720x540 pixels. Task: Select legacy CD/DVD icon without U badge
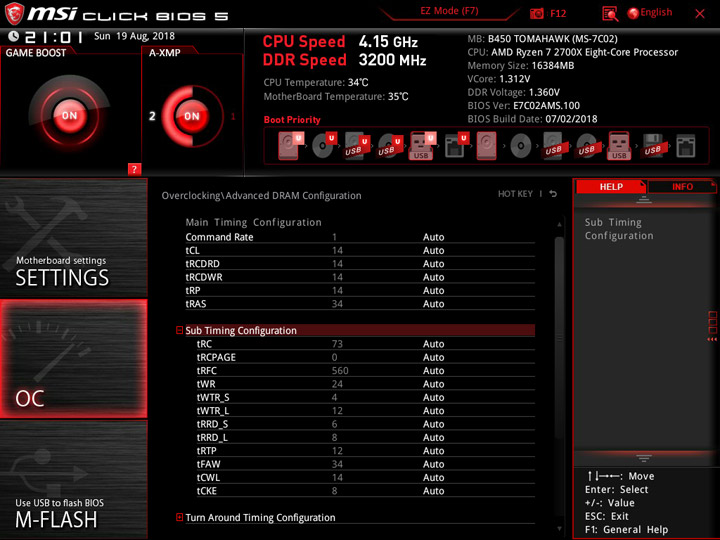521,146
